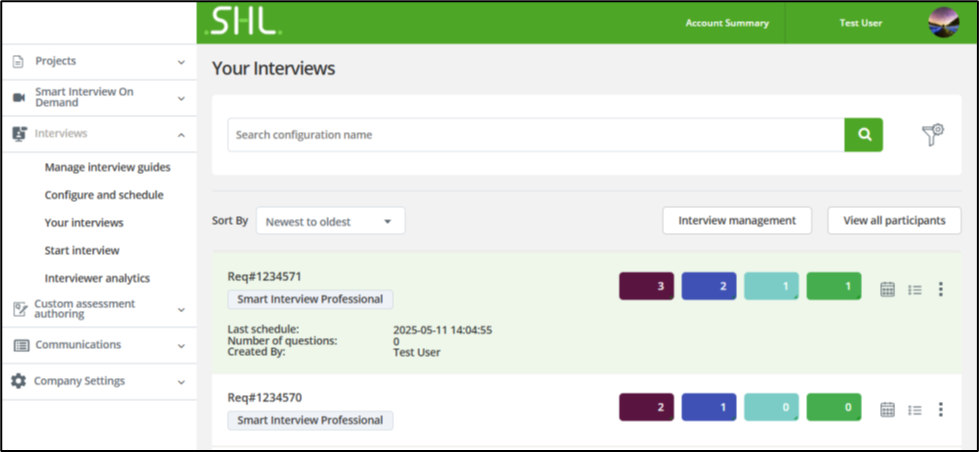The height and width of the screenshot is (452, 979).
Task: Open three-dot menu for Req#1234571
Action: click(940, 289)
